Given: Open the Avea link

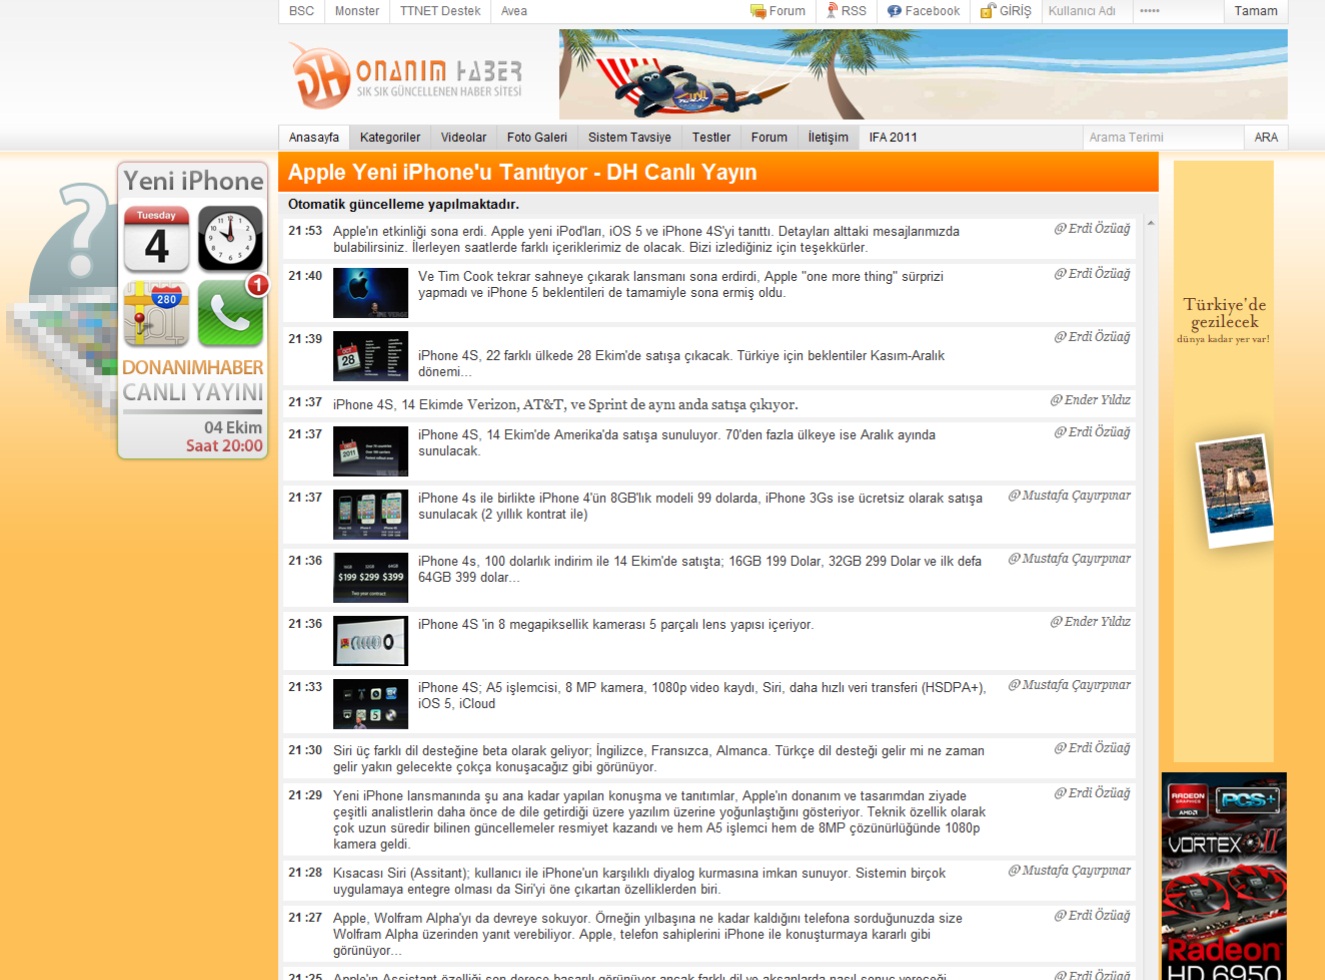Looking at the screenshot, I should pyautogui.click(x=514, y=11).
